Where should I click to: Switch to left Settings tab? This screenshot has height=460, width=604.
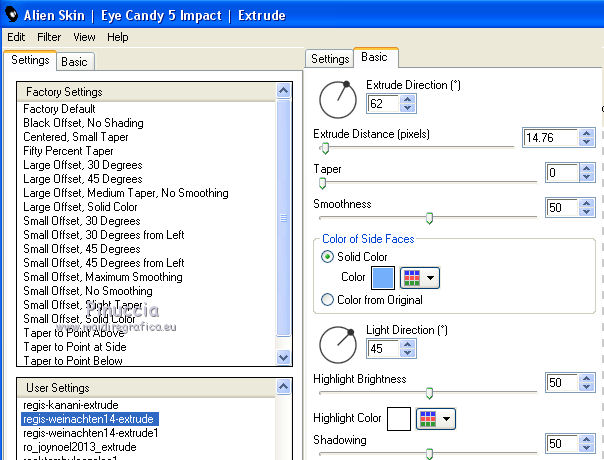point(30,60)
